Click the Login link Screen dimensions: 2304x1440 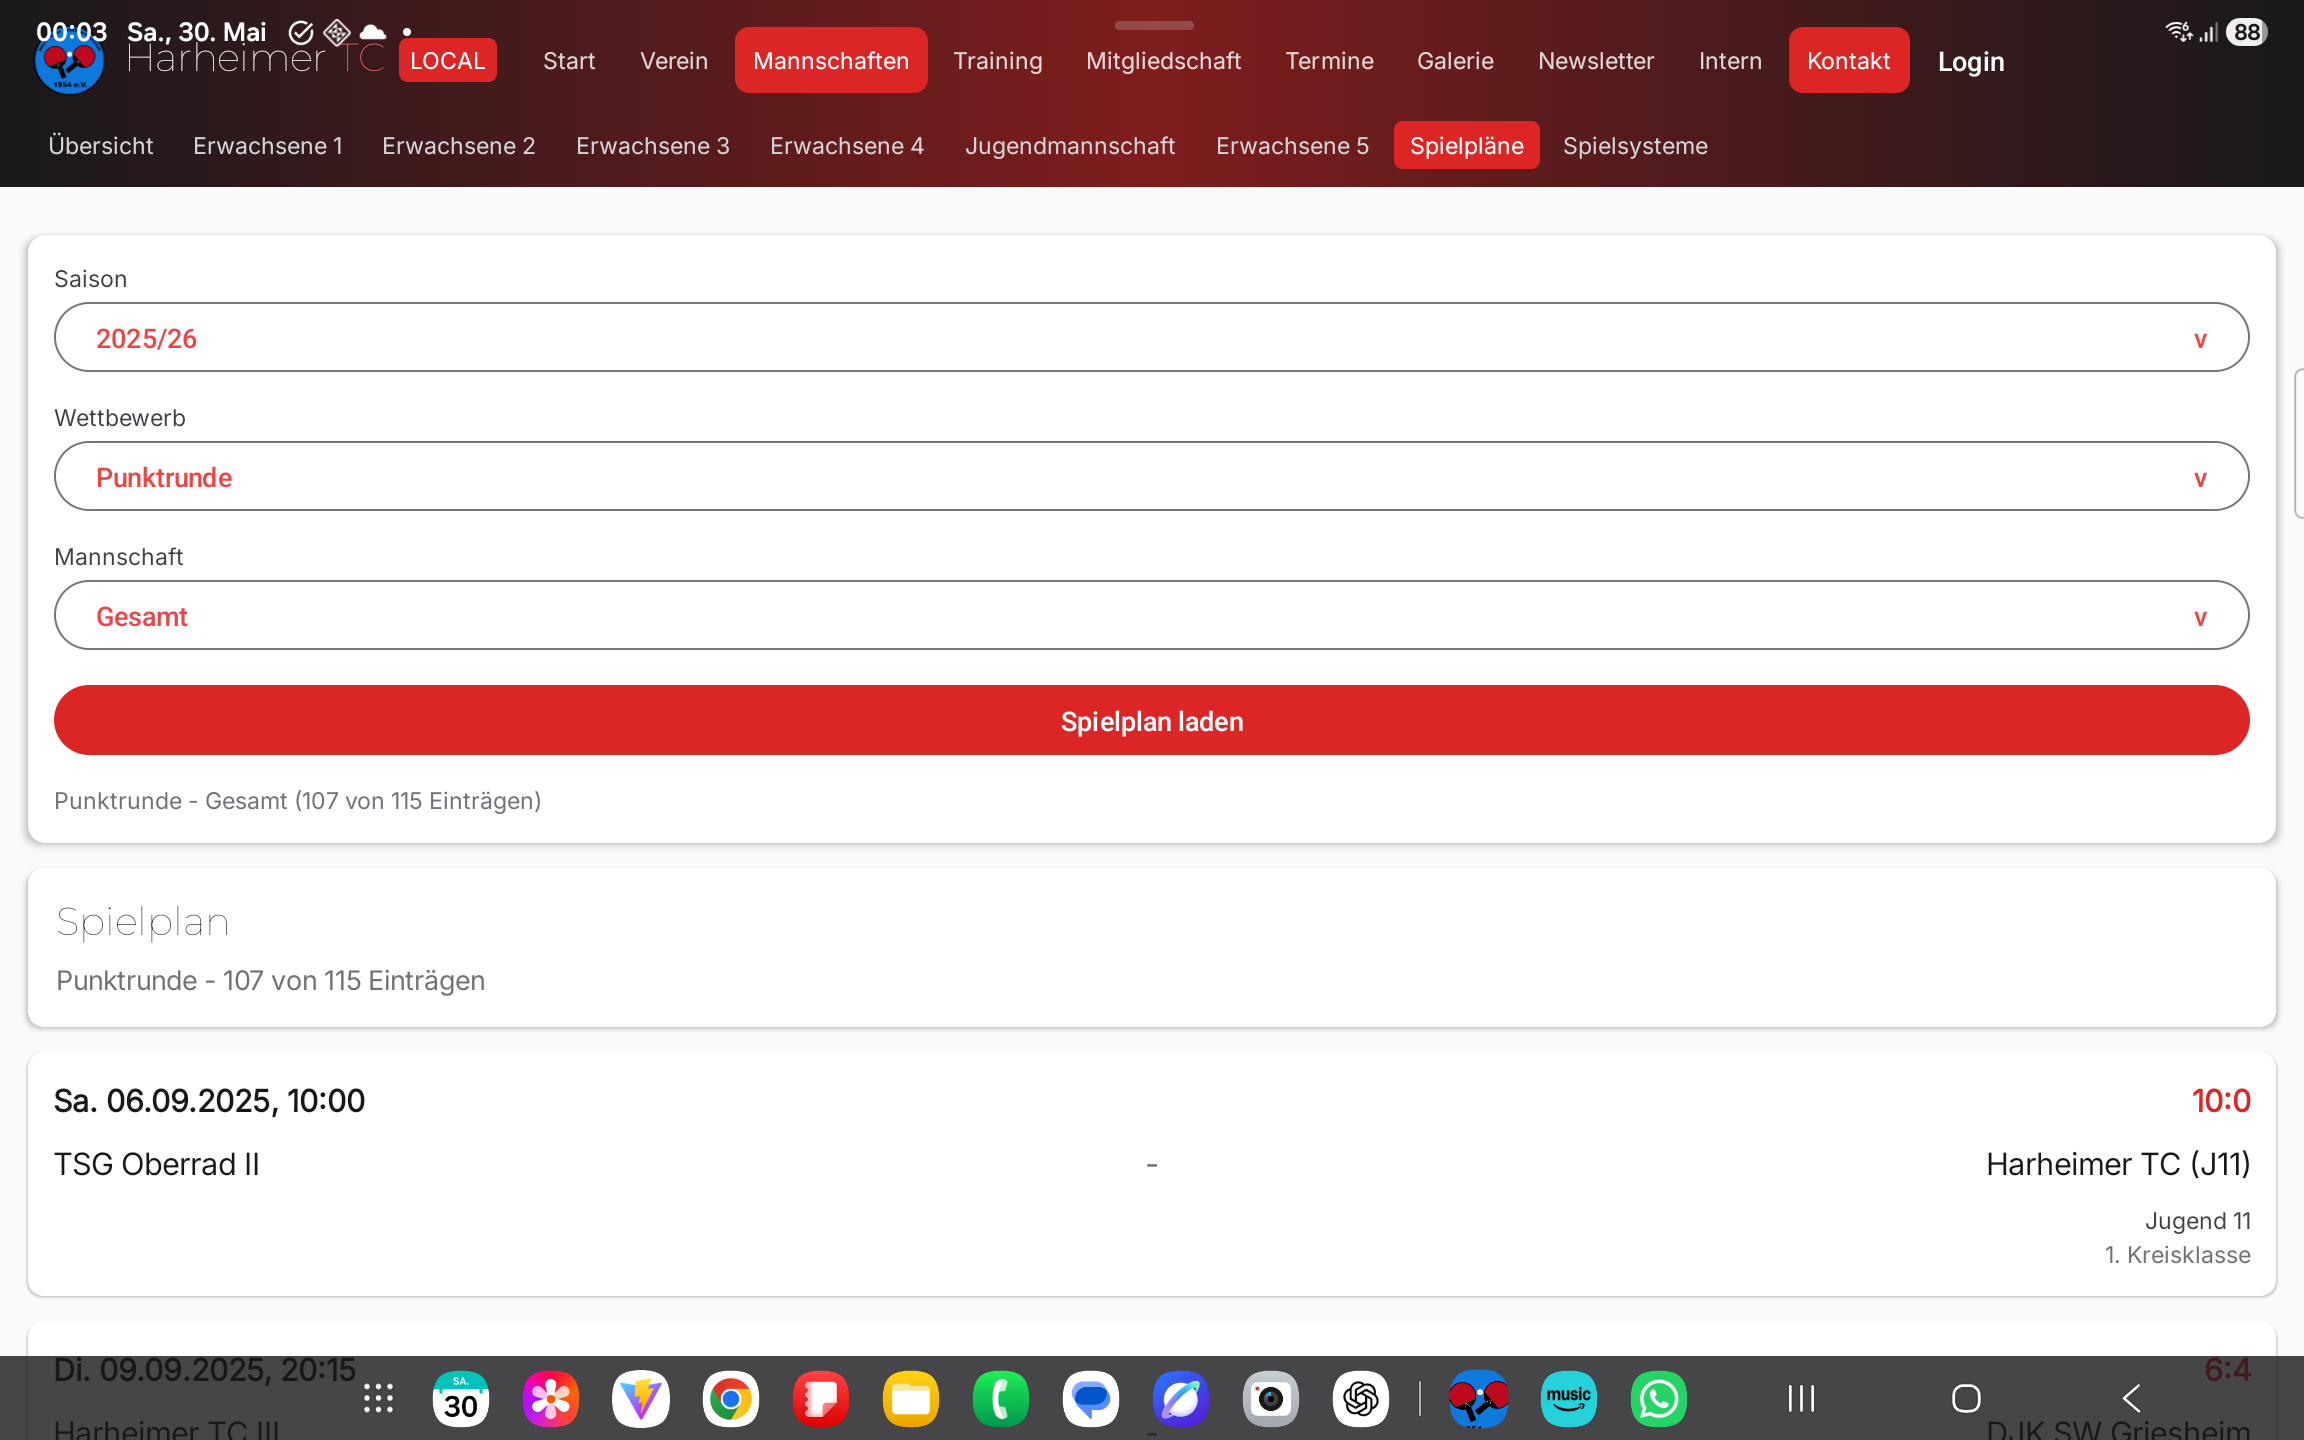pos(1971,62)
